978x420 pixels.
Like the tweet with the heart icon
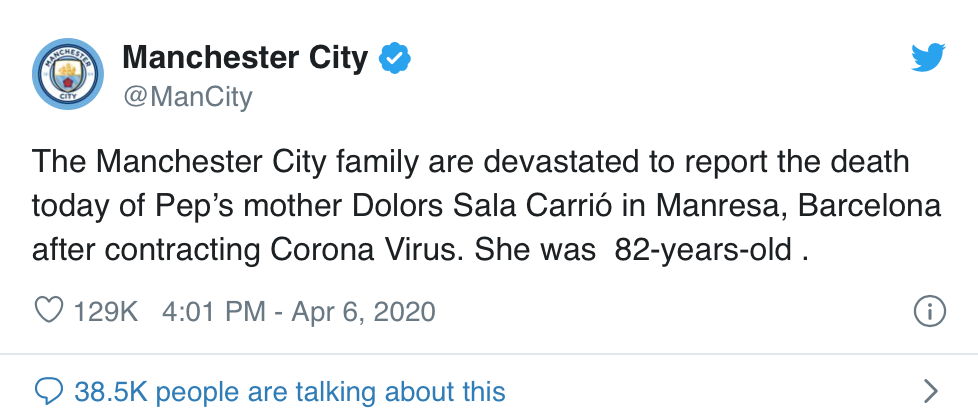click(x=48, y=311)
